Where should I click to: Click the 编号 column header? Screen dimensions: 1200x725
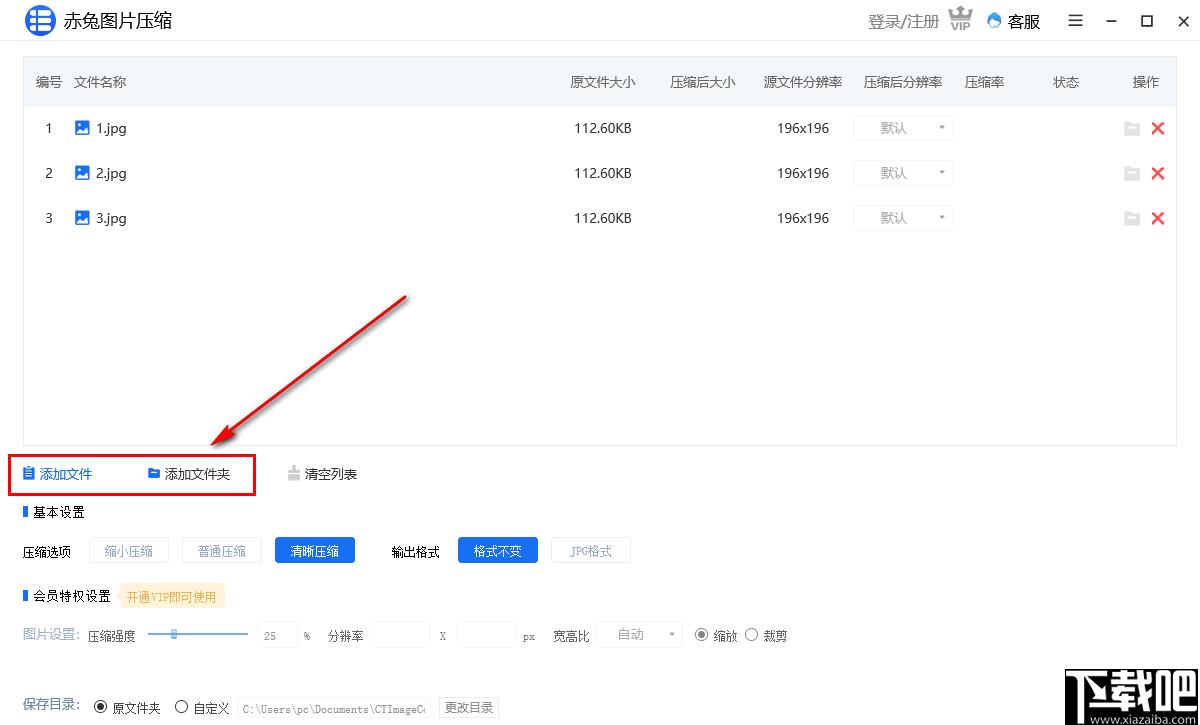click(49, 82)
